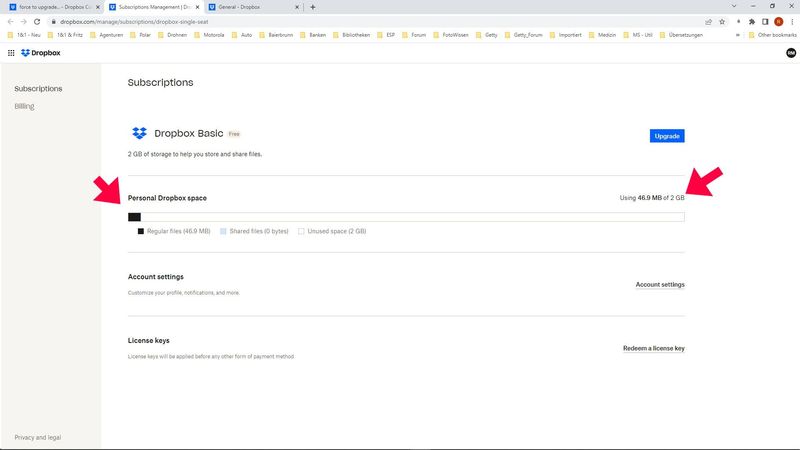Screen dimensions: 800x450
Task: View site security lock information
Action: [x=54, y=22]
